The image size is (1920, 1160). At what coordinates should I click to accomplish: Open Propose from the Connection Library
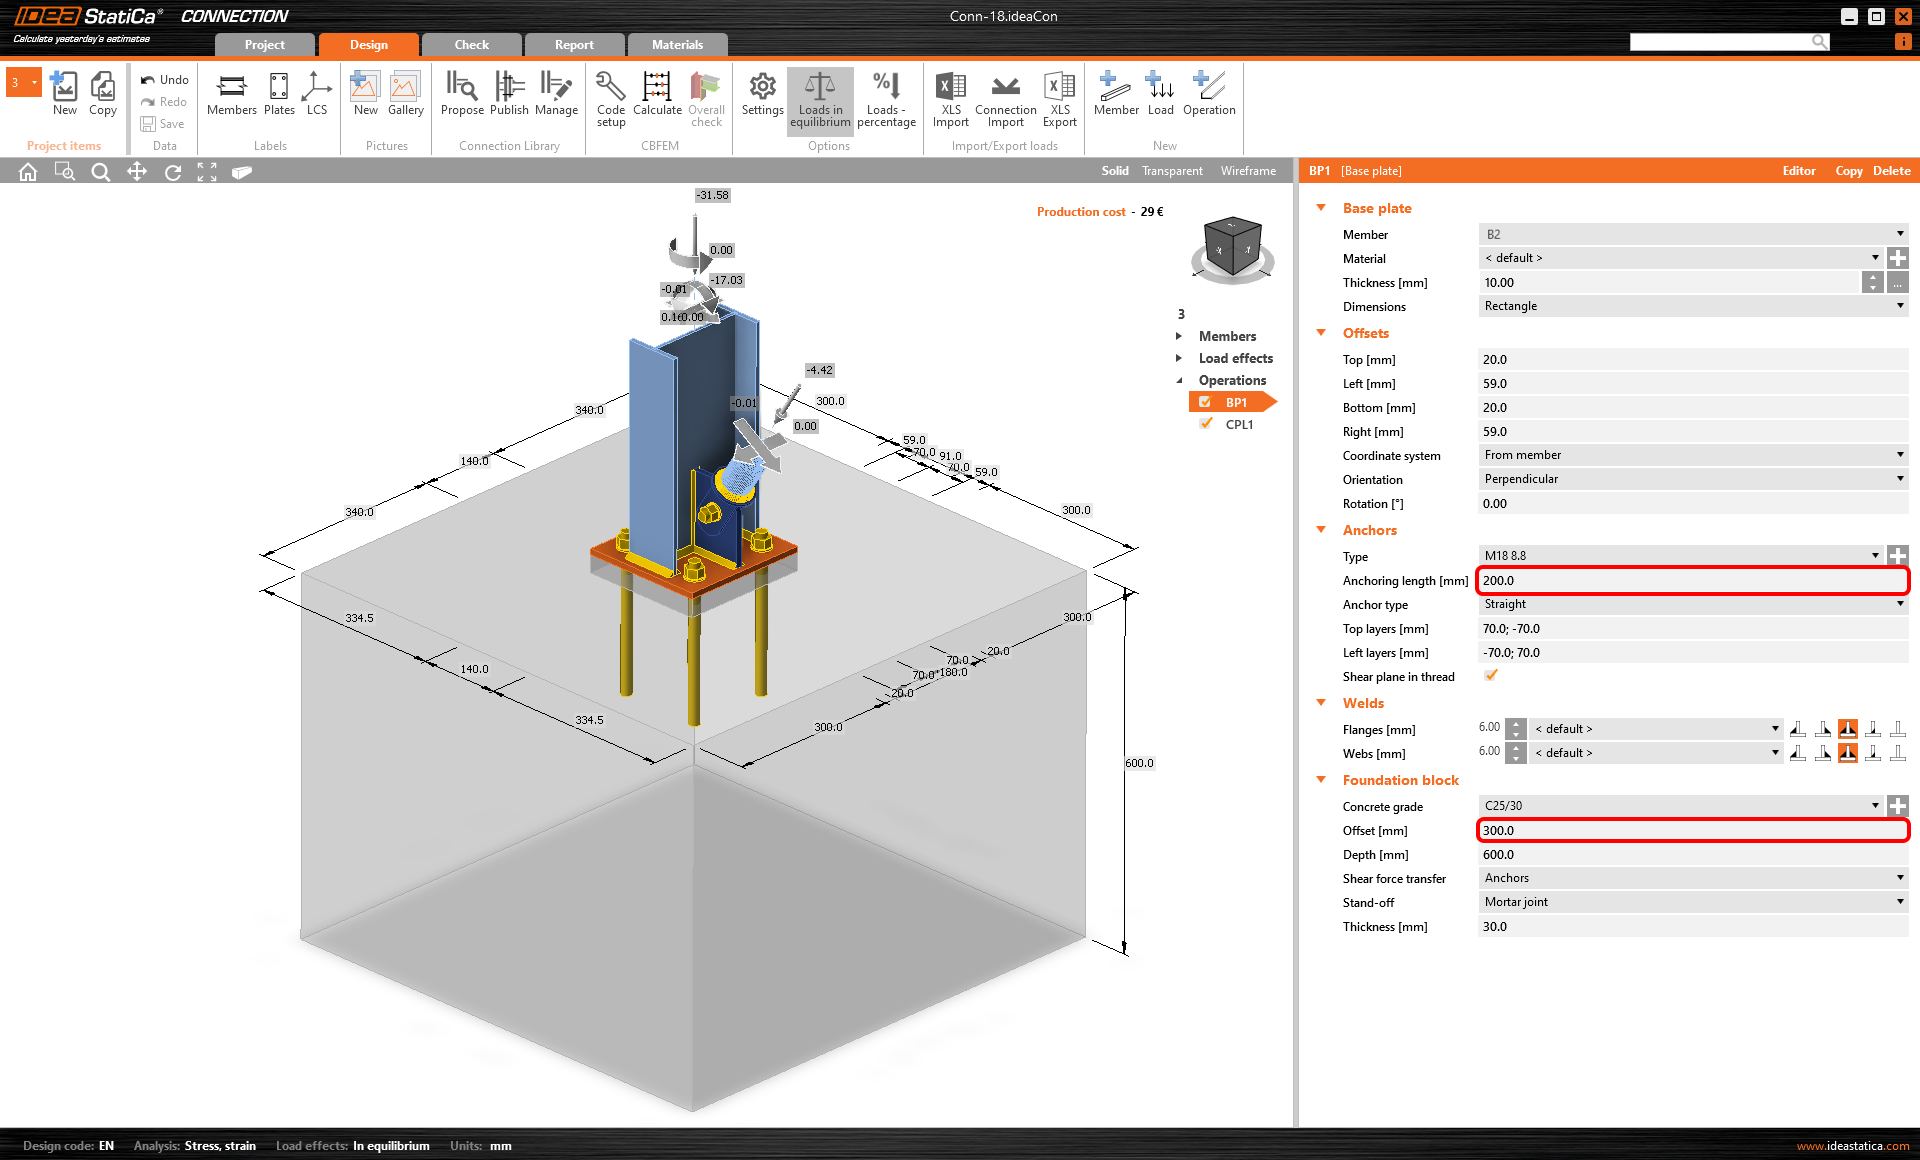(x=462, y=95)
